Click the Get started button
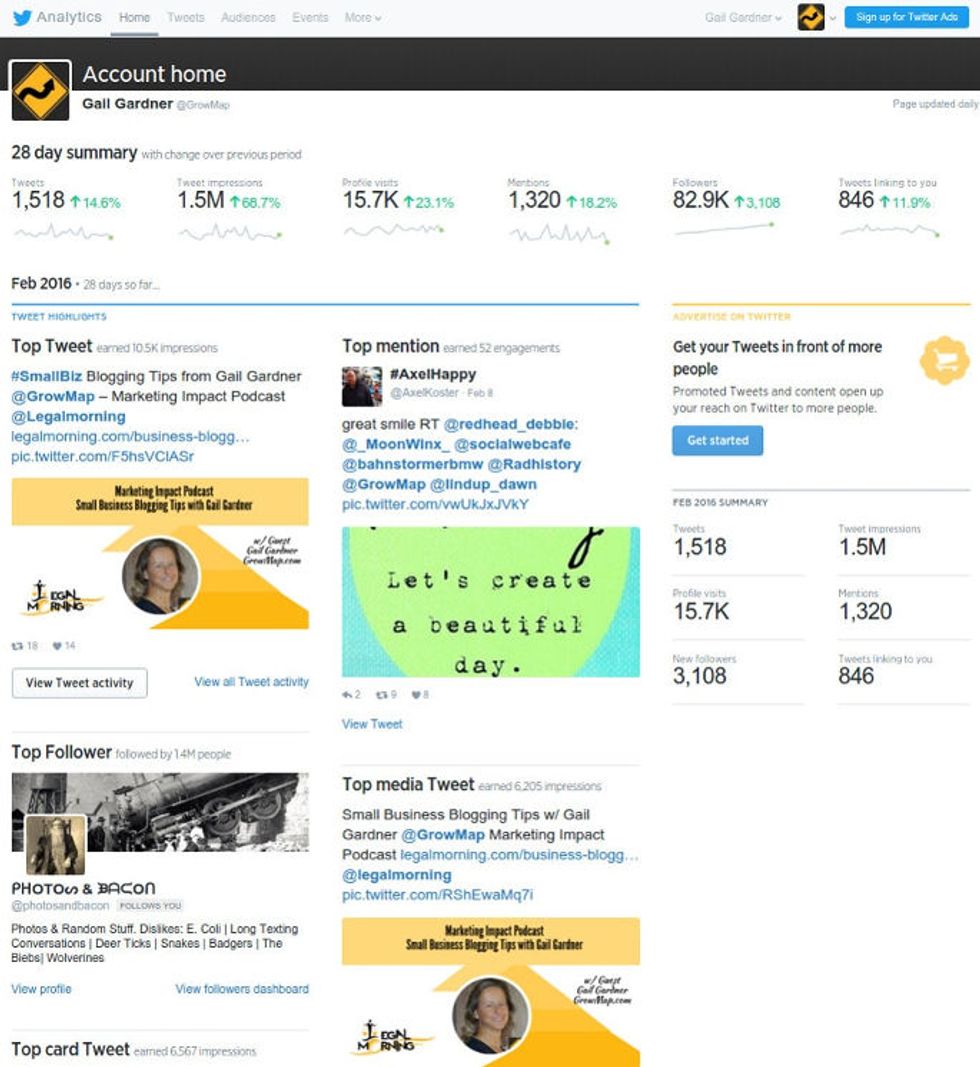 (717, 440)
